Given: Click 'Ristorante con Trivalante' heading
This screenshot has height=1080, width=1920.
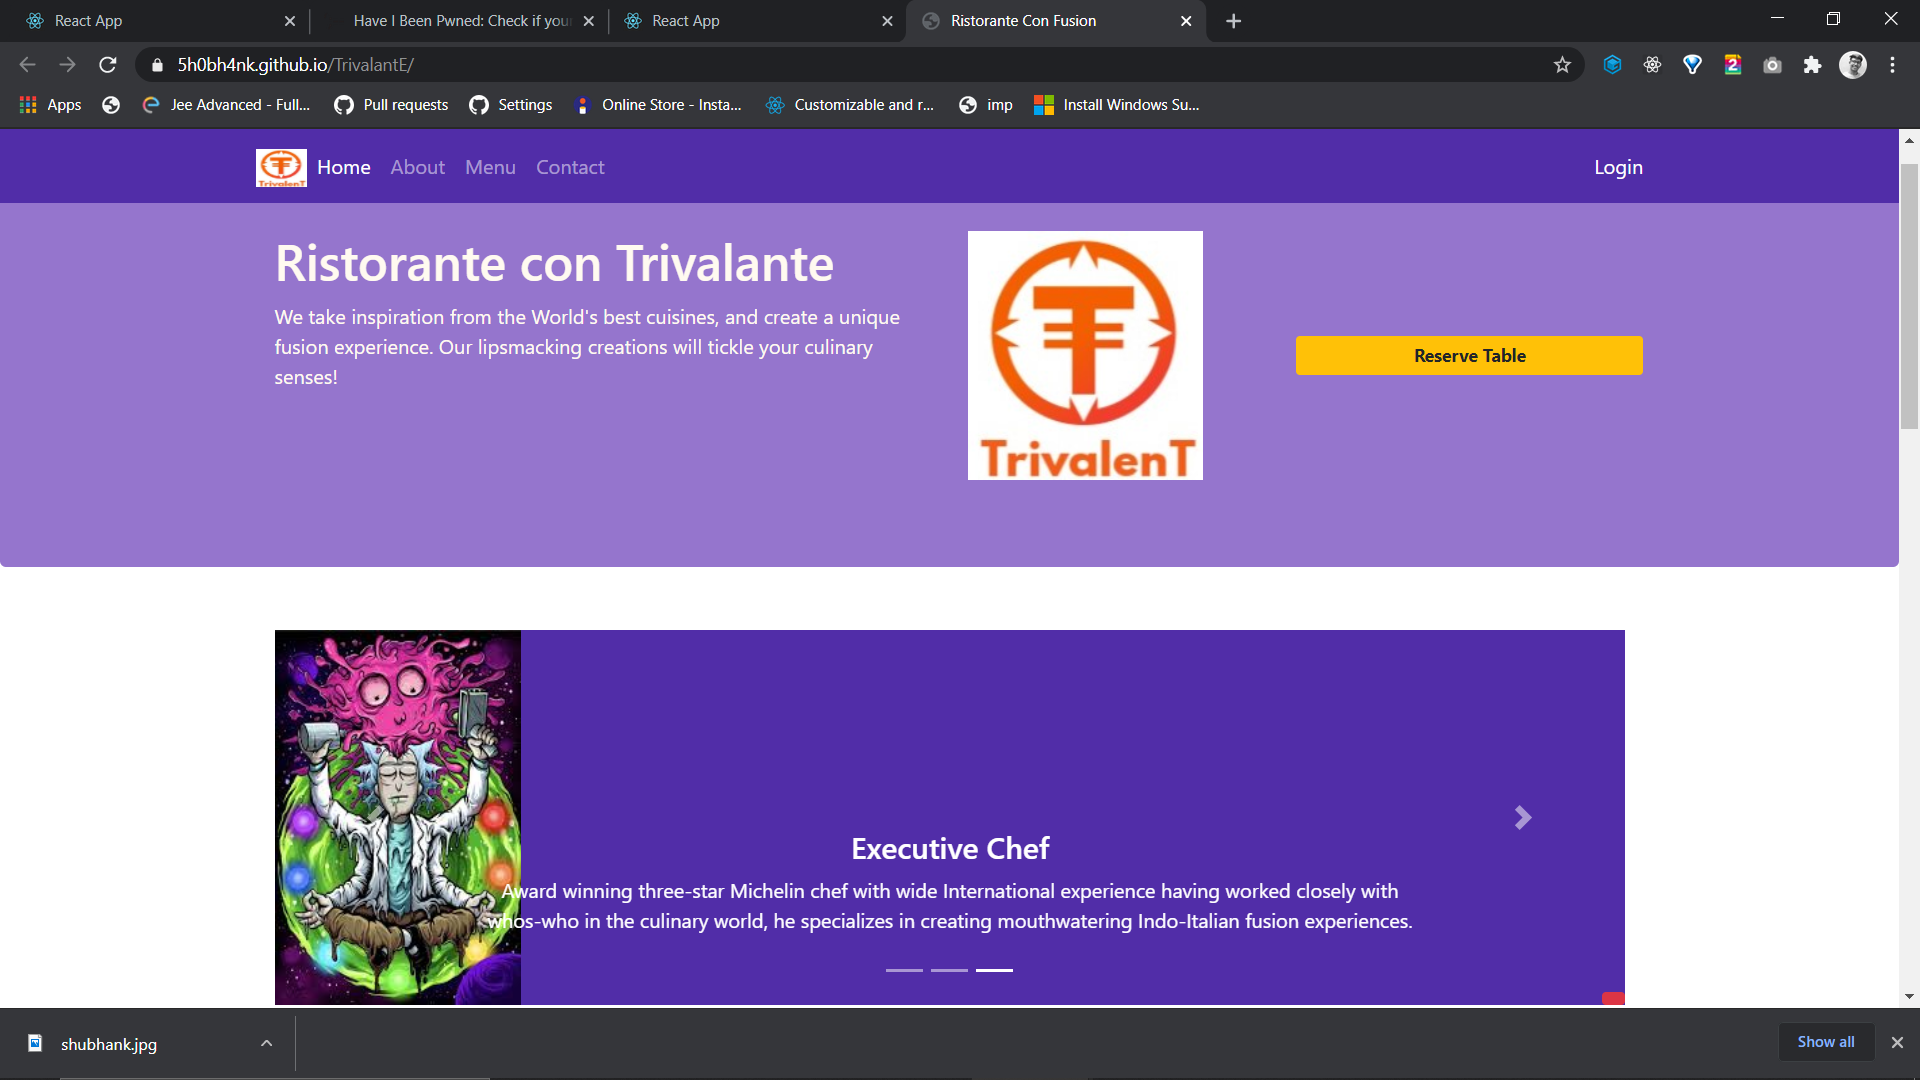Looking at the screenshot, I should pos(554,264).
